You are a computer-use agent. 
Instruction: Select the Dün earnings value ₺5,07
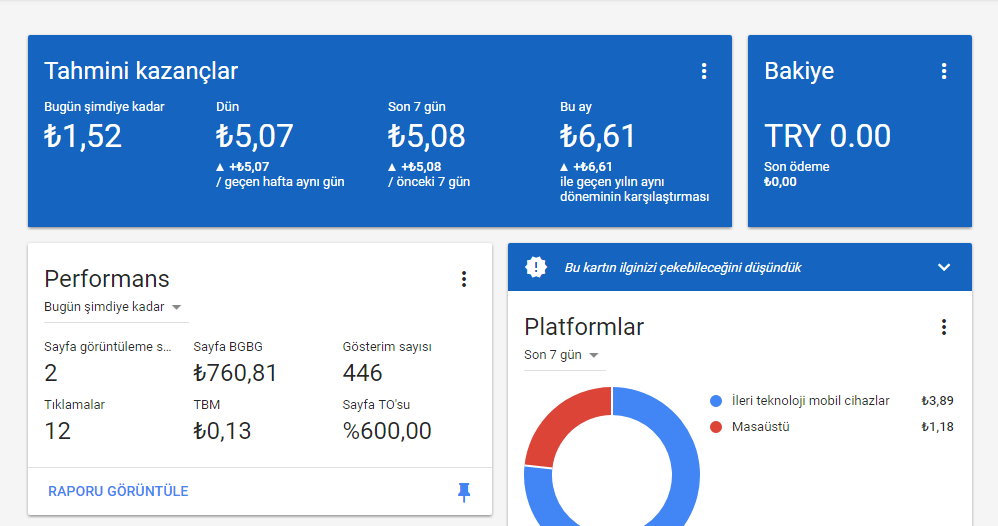tap(255, 136)
